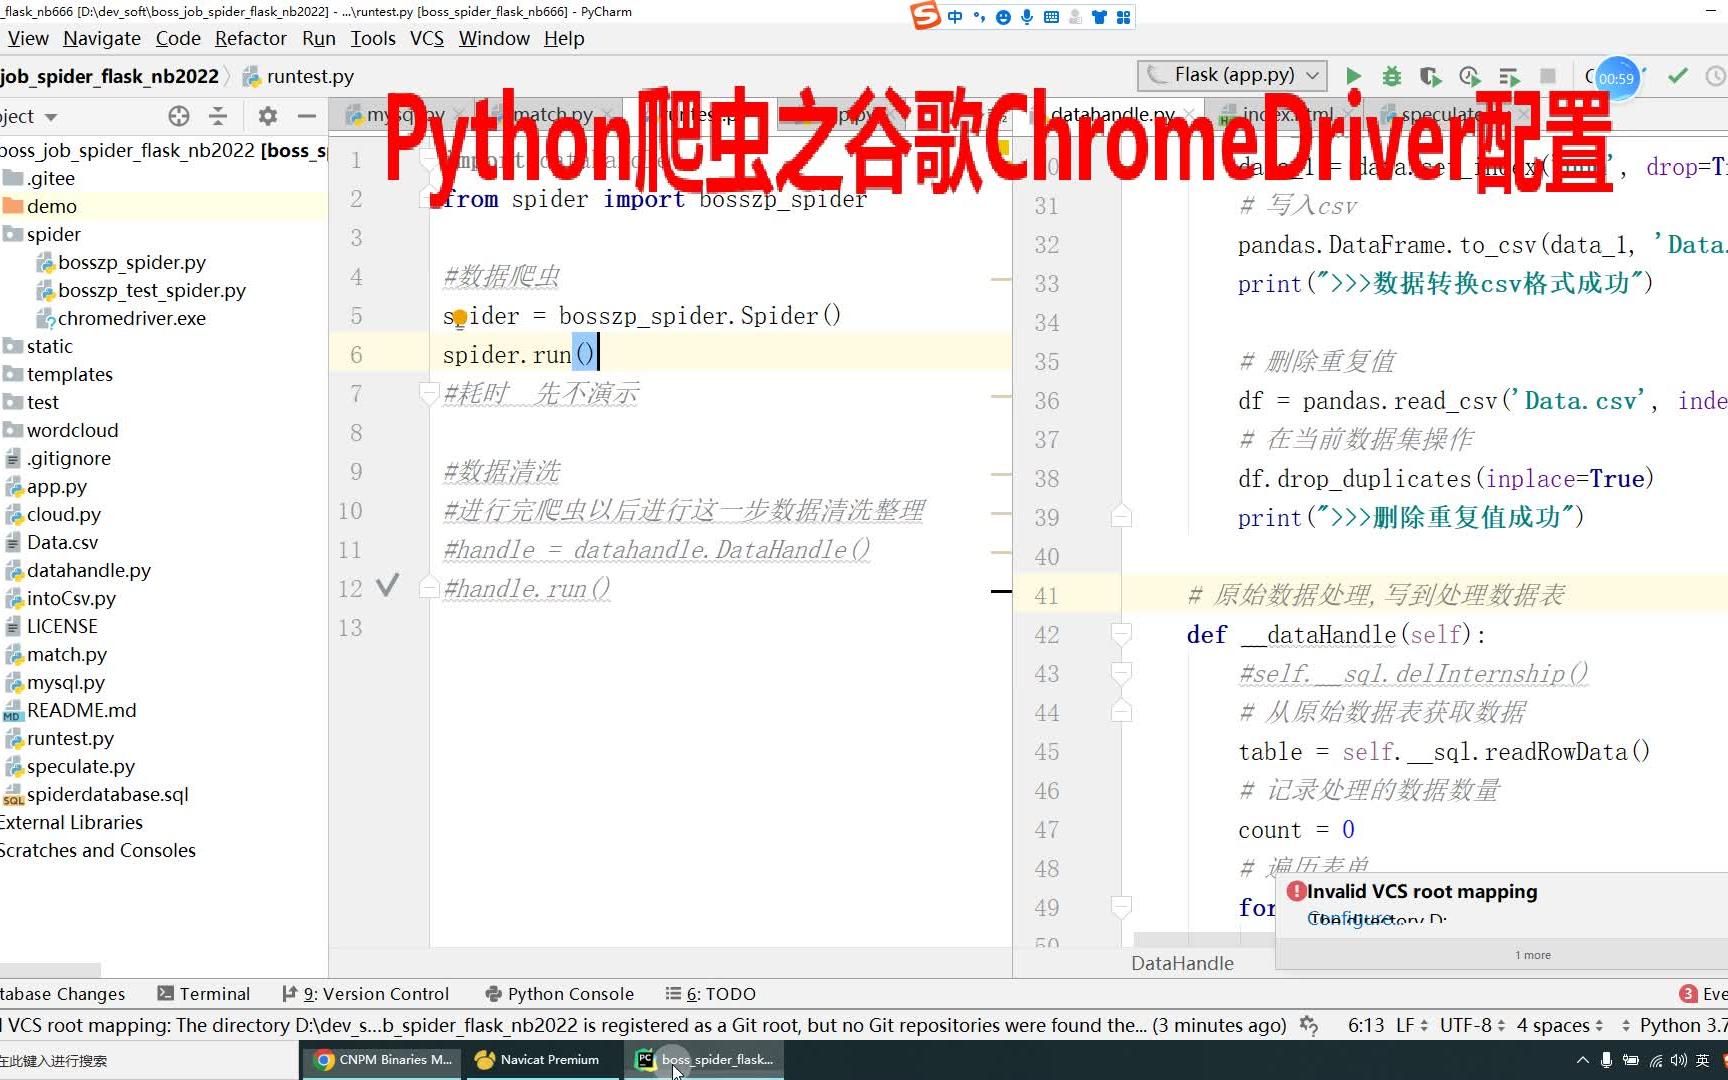Open the Database Changes tool window
1728x1080 pixels.
point(63,993)
